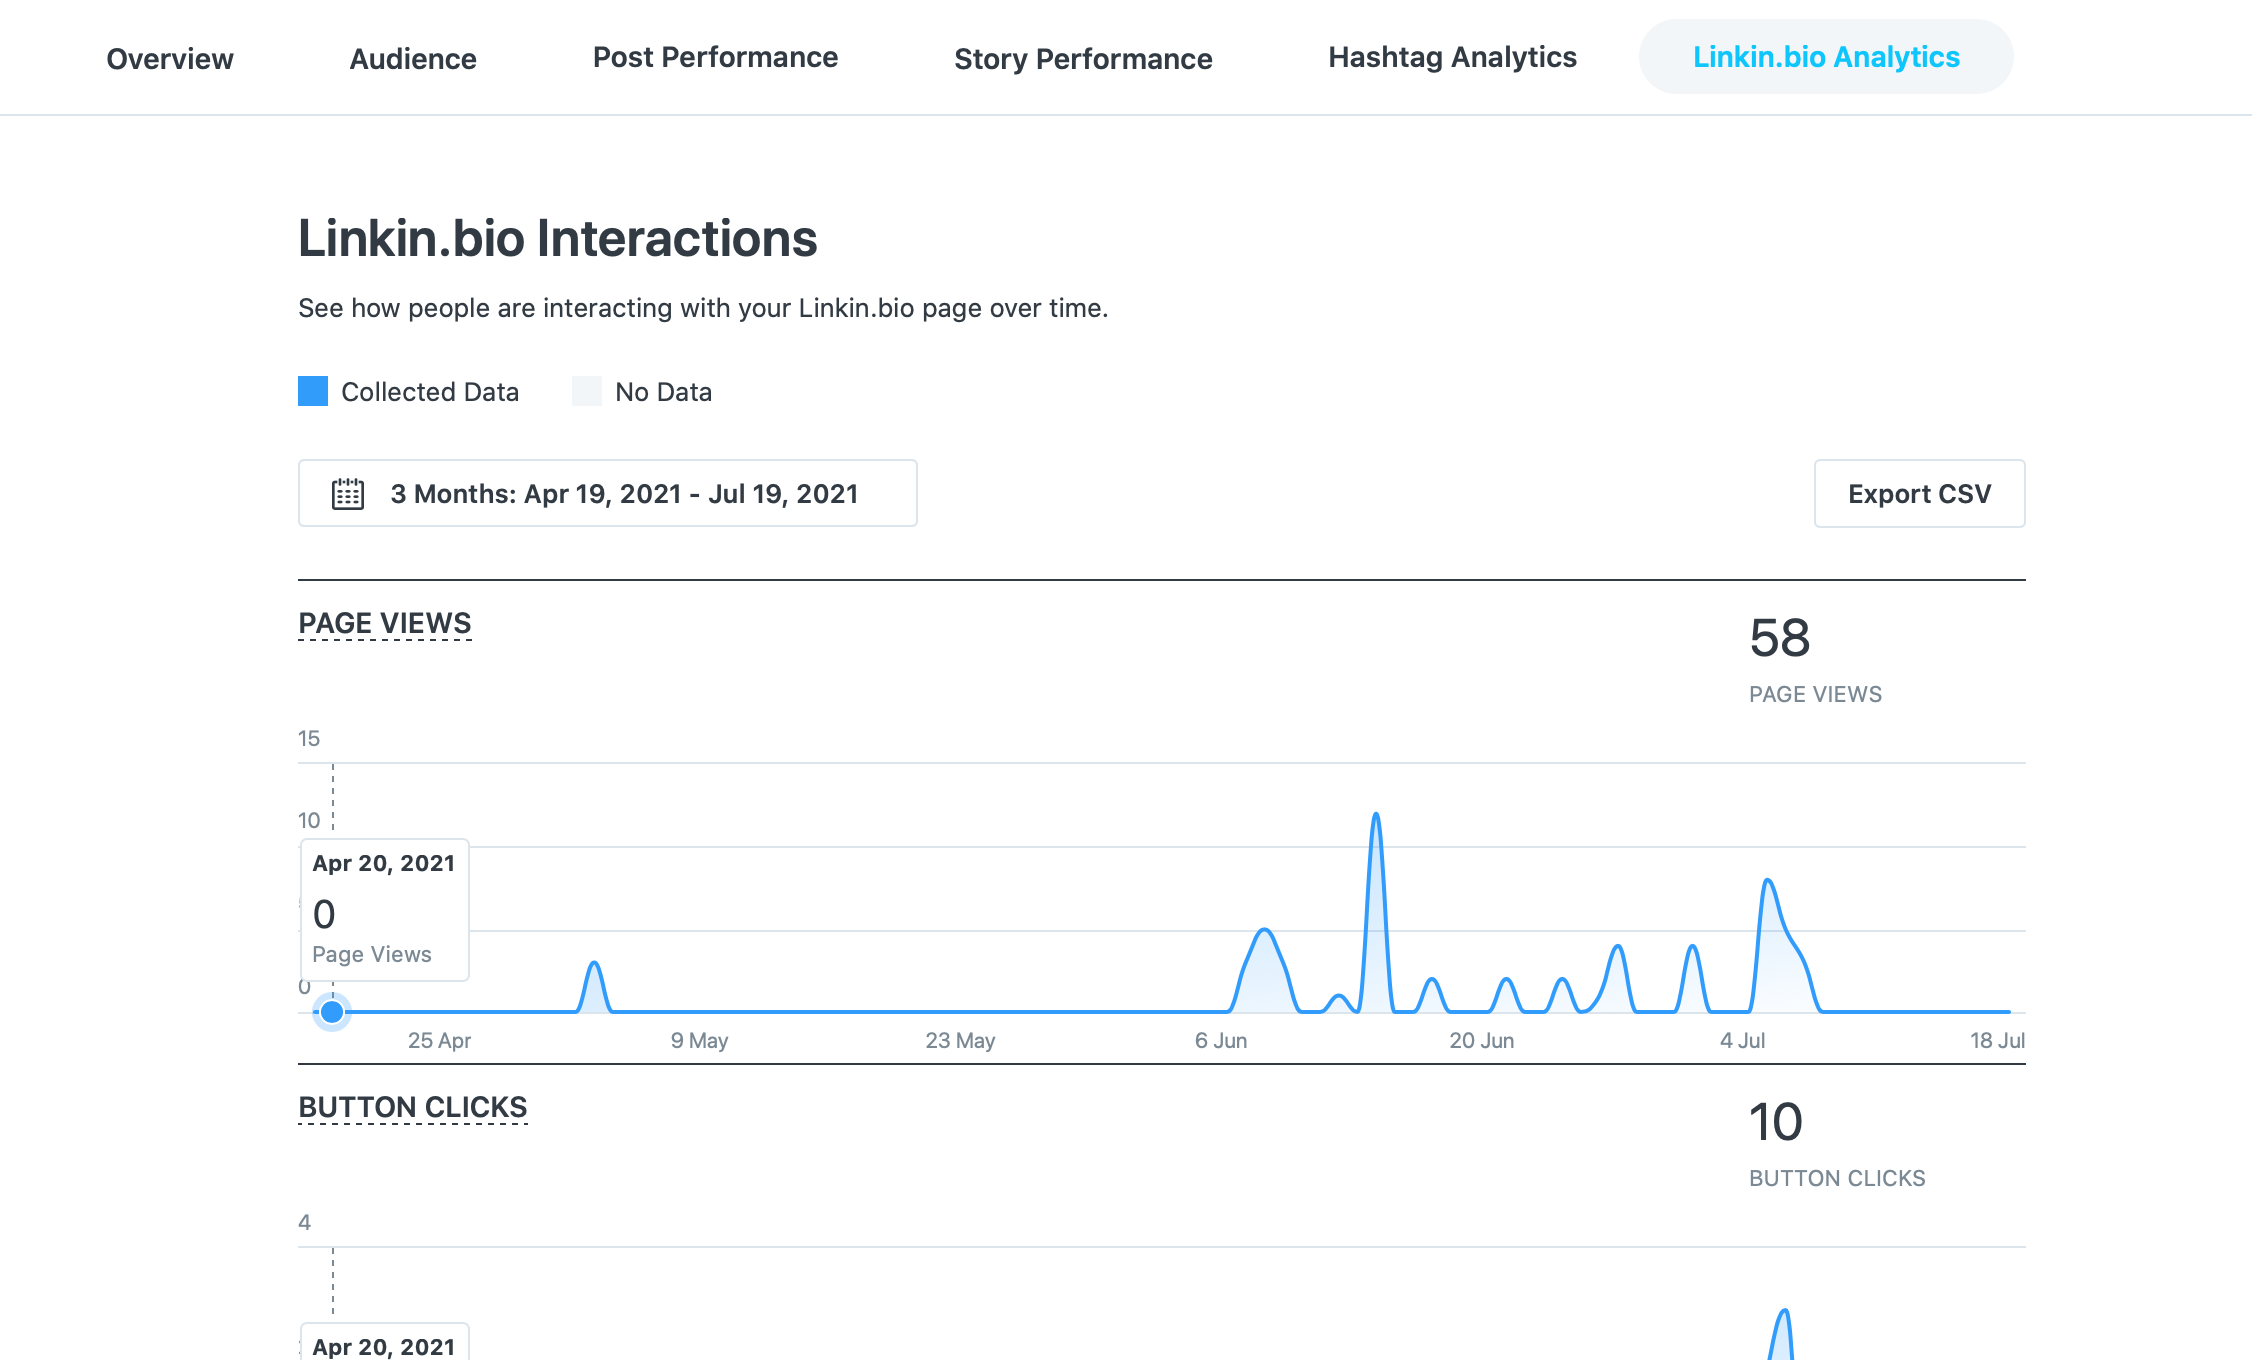Click the tallest mid-June page views peak

tap(1376, 815)
